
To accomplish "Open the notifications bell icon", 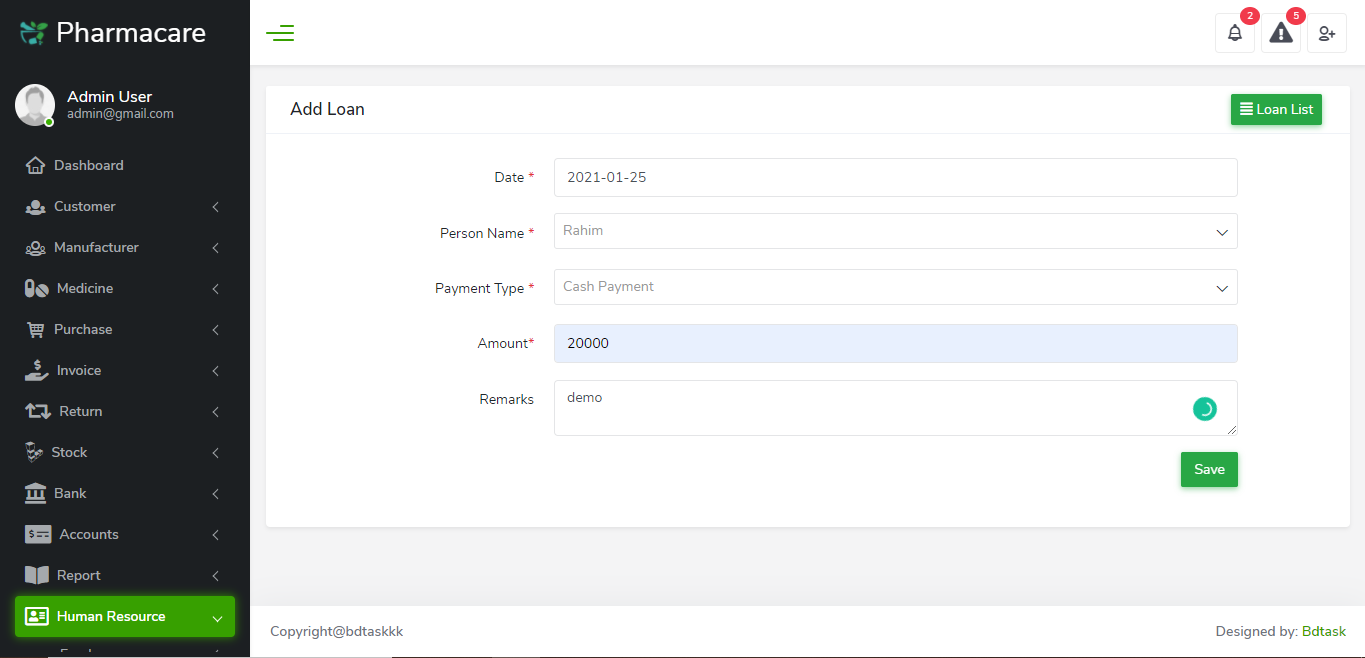I will [x=1234, y=33].
